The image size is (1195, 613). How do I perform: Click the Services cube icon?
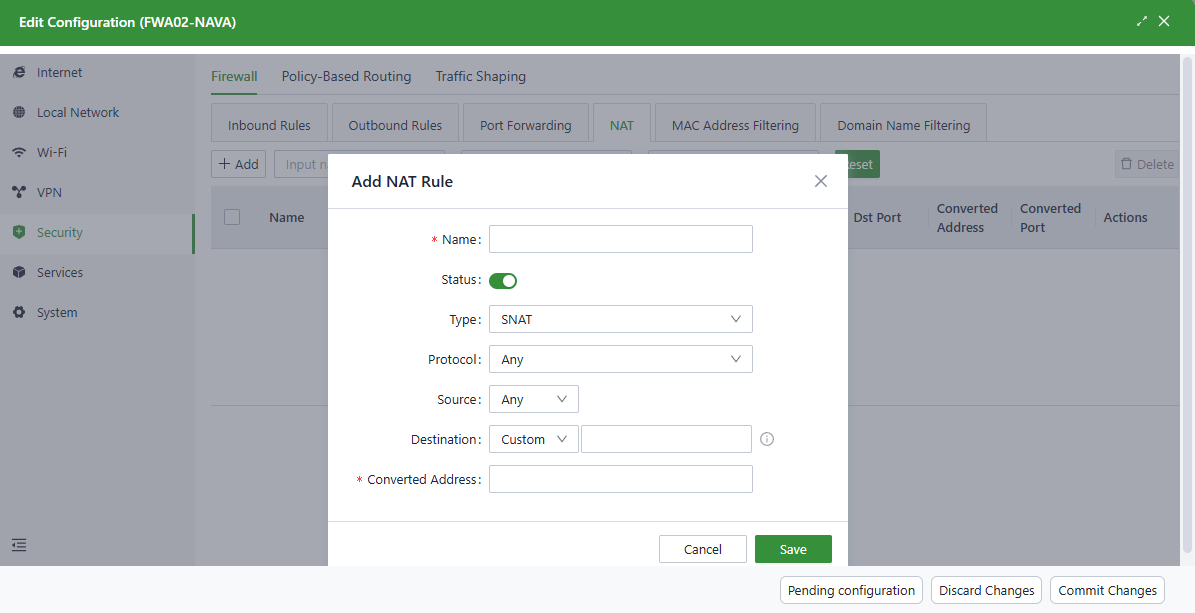(x=19, y=273)
